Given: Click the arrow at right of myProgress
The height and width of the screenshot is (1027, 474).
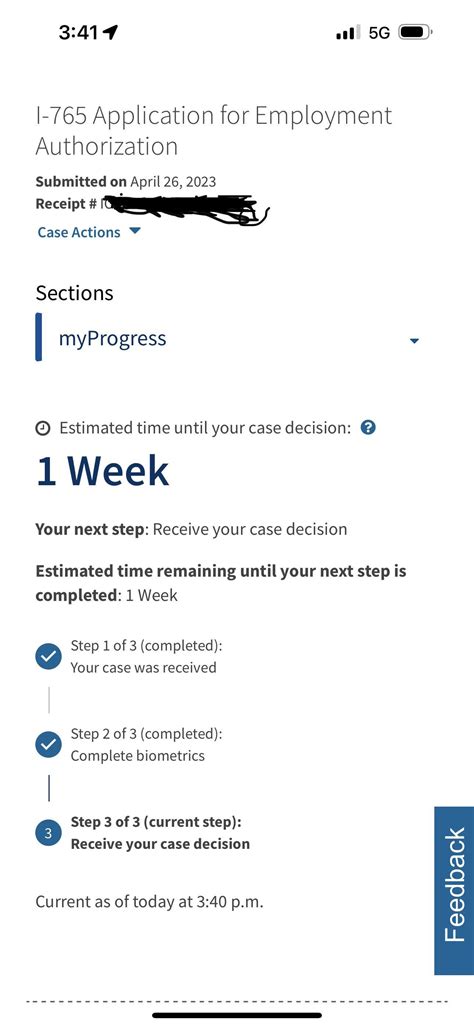Looking at the screenshot, I should pos(414,341).
